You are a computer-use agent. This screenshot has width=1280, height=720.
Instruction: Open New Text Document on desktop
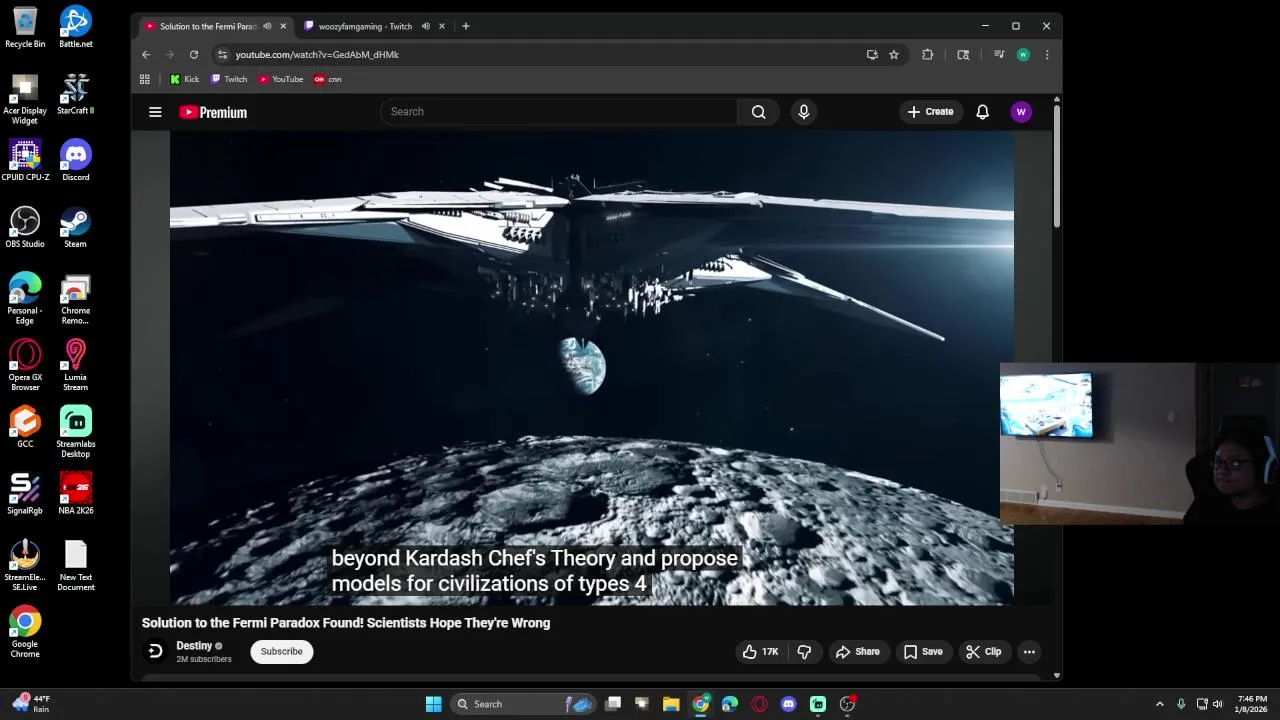pyautogui.click(x=76, y=566)
